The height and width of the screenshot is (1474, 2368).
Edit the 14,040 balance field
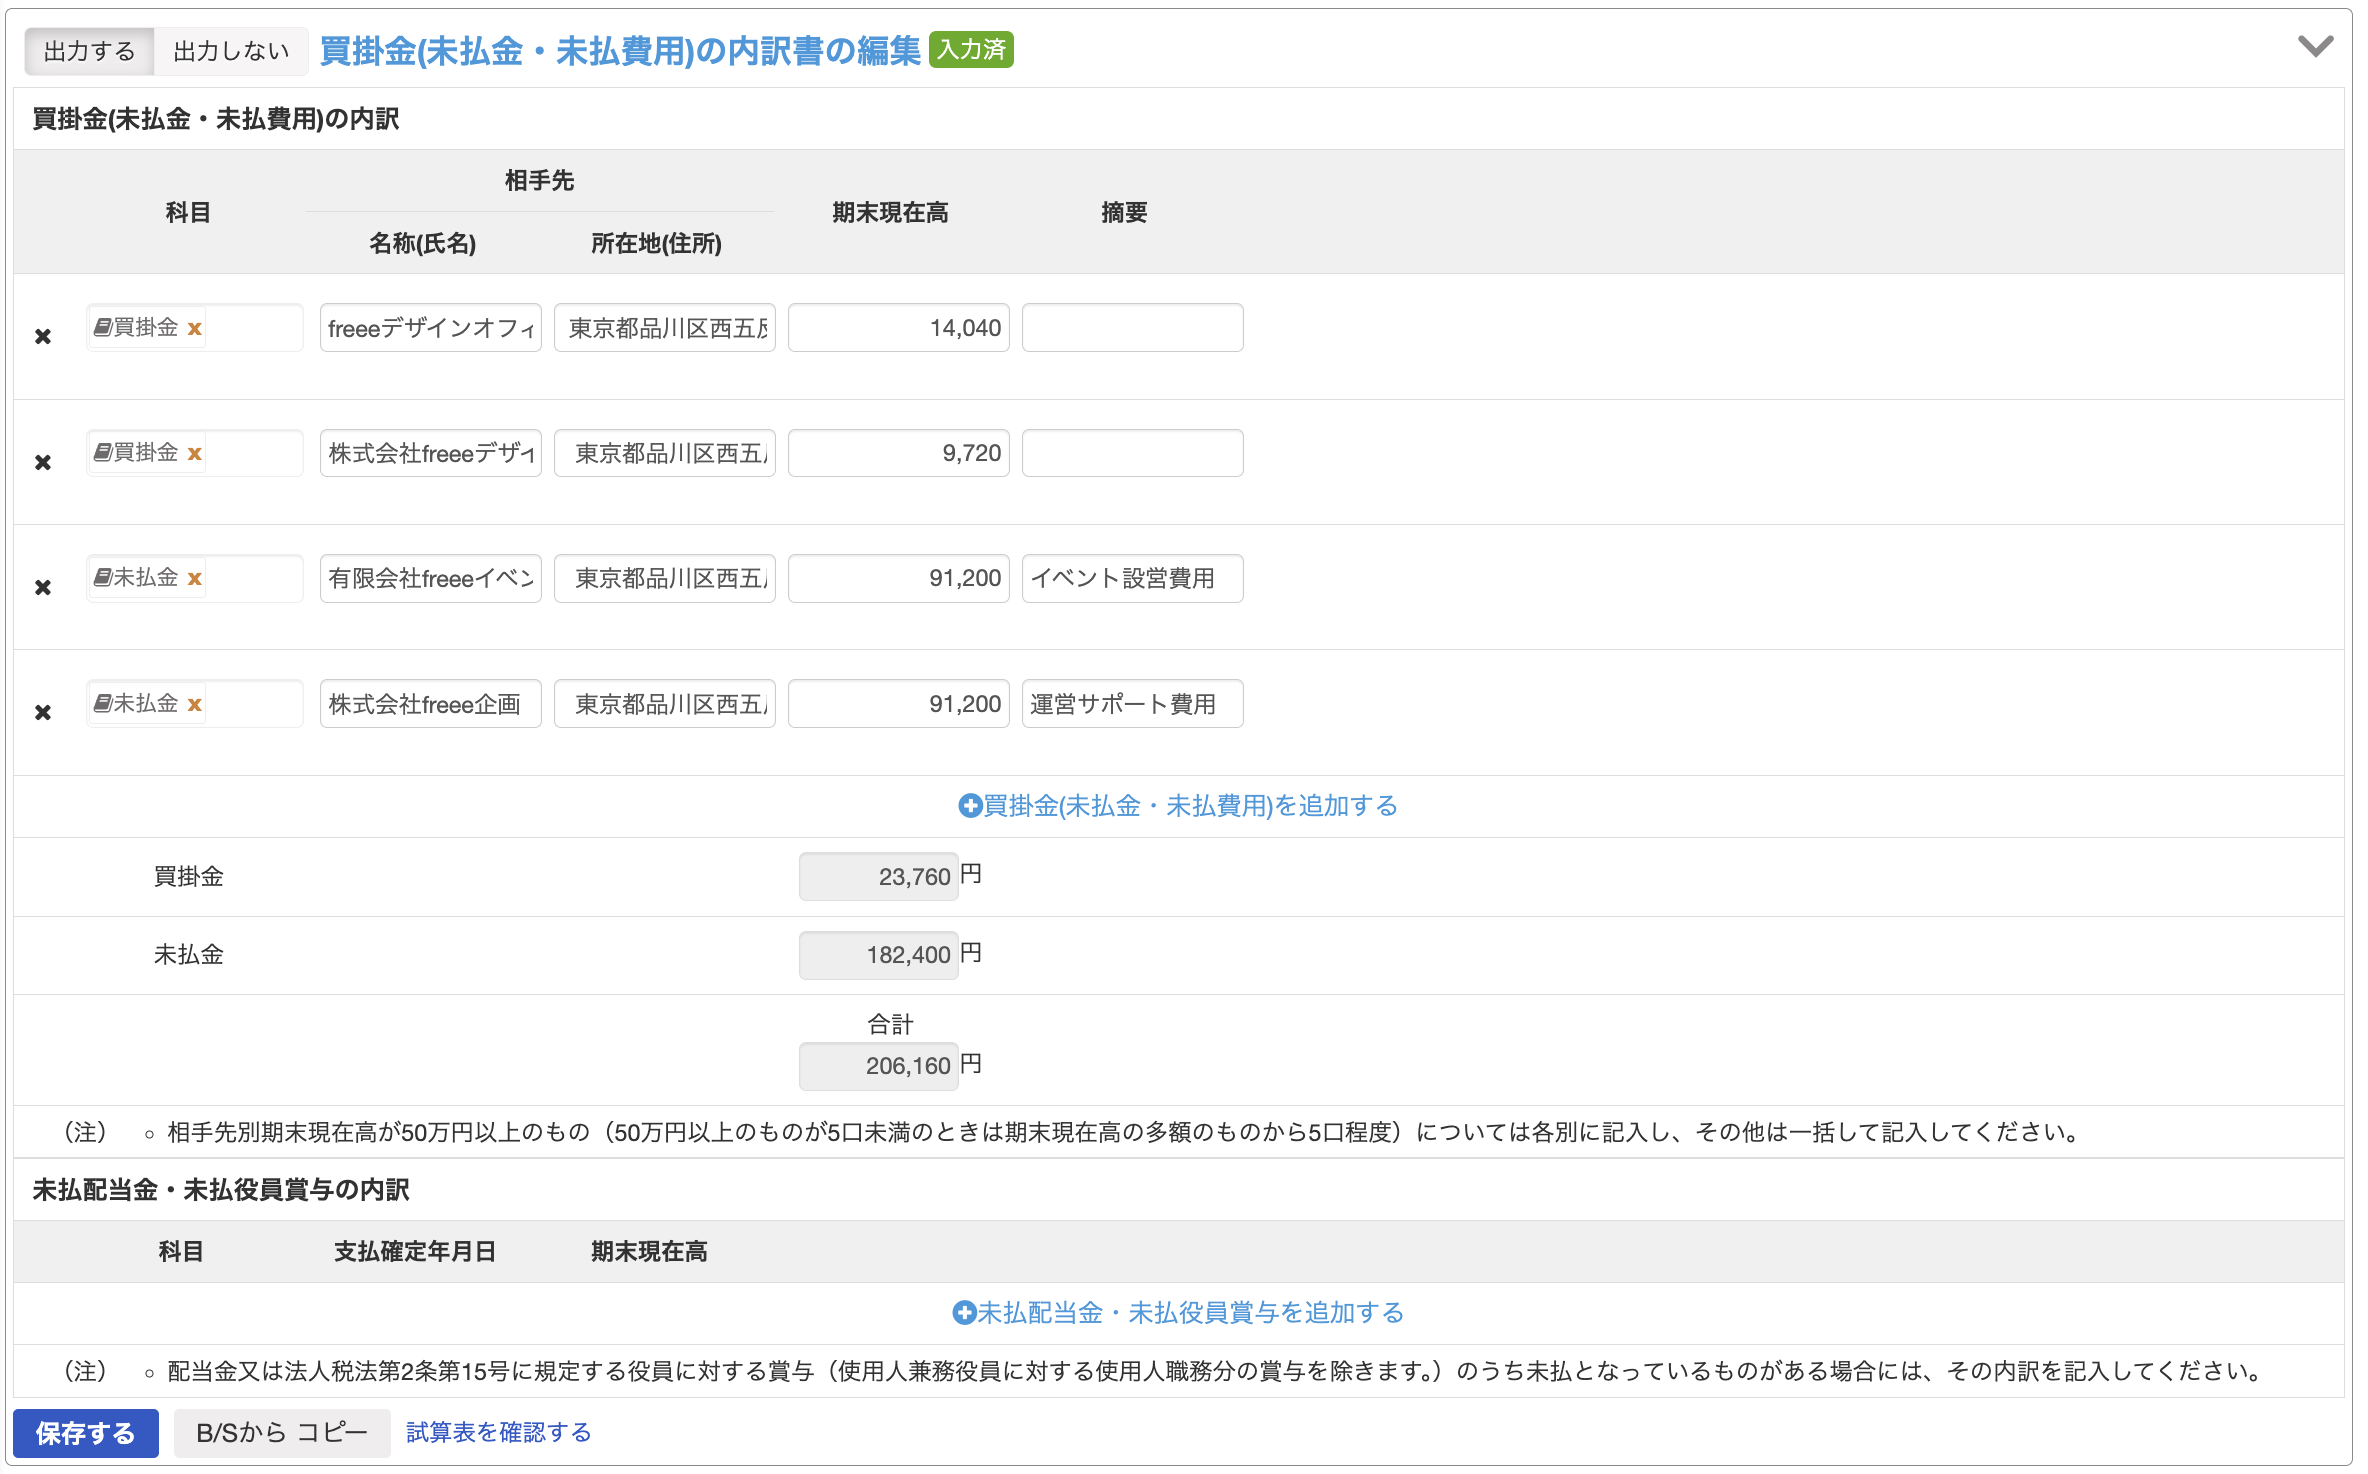(x=899, y=328)
